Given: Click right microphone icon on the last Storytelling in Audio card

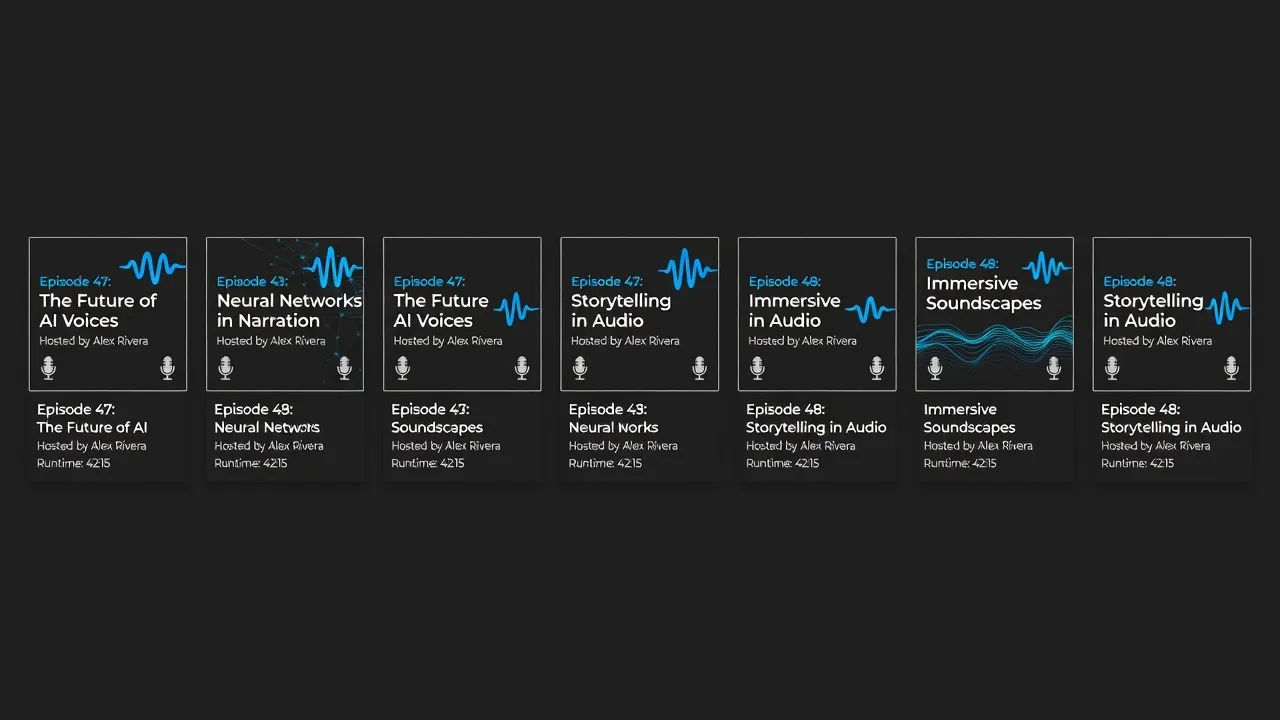Looking at the screenshot, I should point(1231,369).
